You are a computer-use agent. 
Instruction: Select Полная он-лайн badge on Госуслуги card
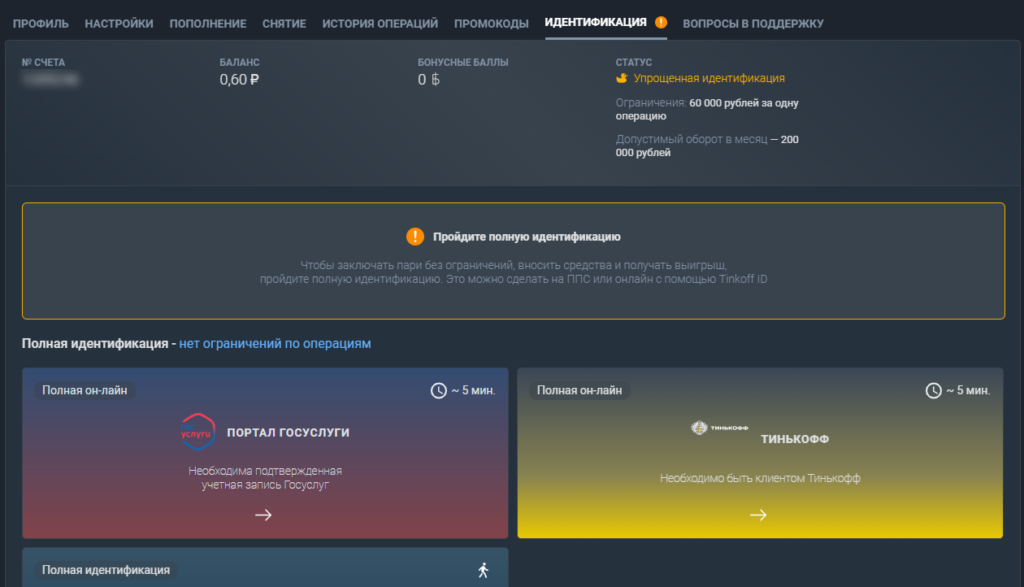tap(85, 390)
